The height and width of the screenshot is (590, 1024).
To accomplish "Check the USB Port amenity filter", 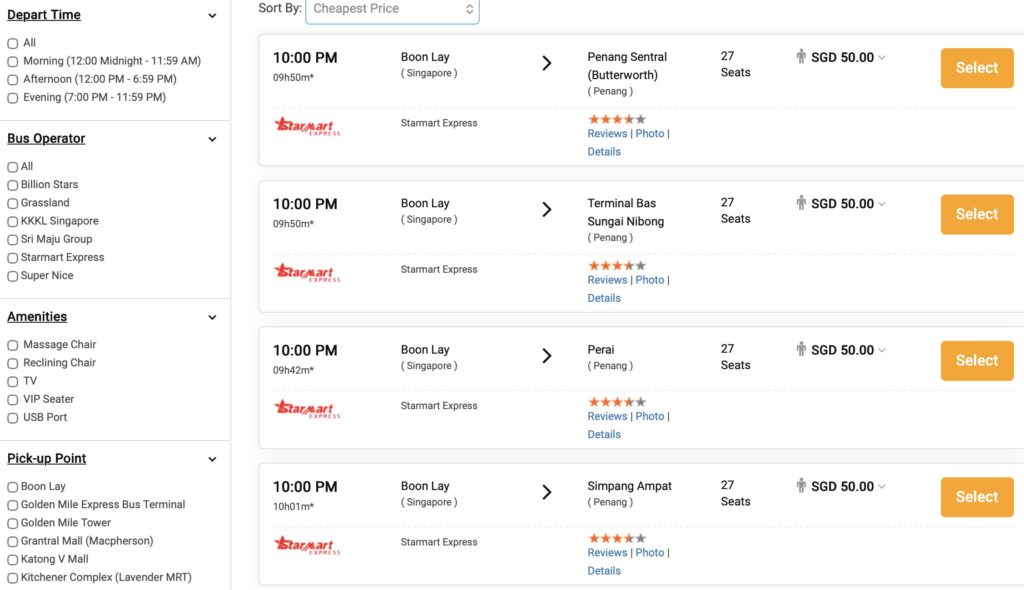I will (13, 418).
